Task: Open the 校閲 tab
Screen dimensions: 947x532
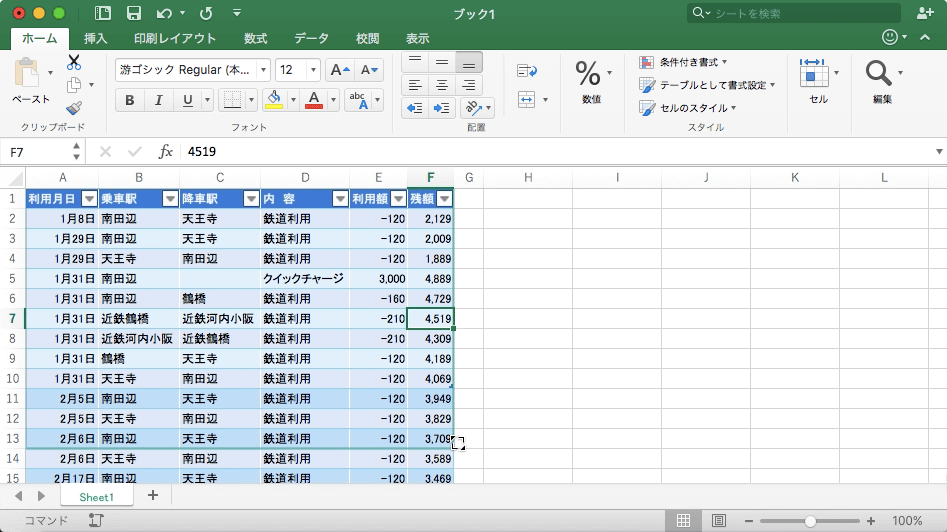Action: coord(368,39)
